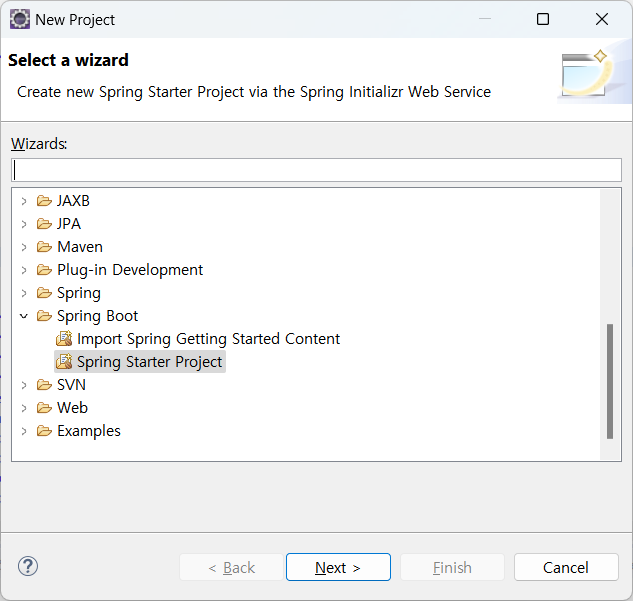This screenshot has width=633, height=601.
Task: Click Spring Starter Project wizard icon
Action: pos(64,362)
